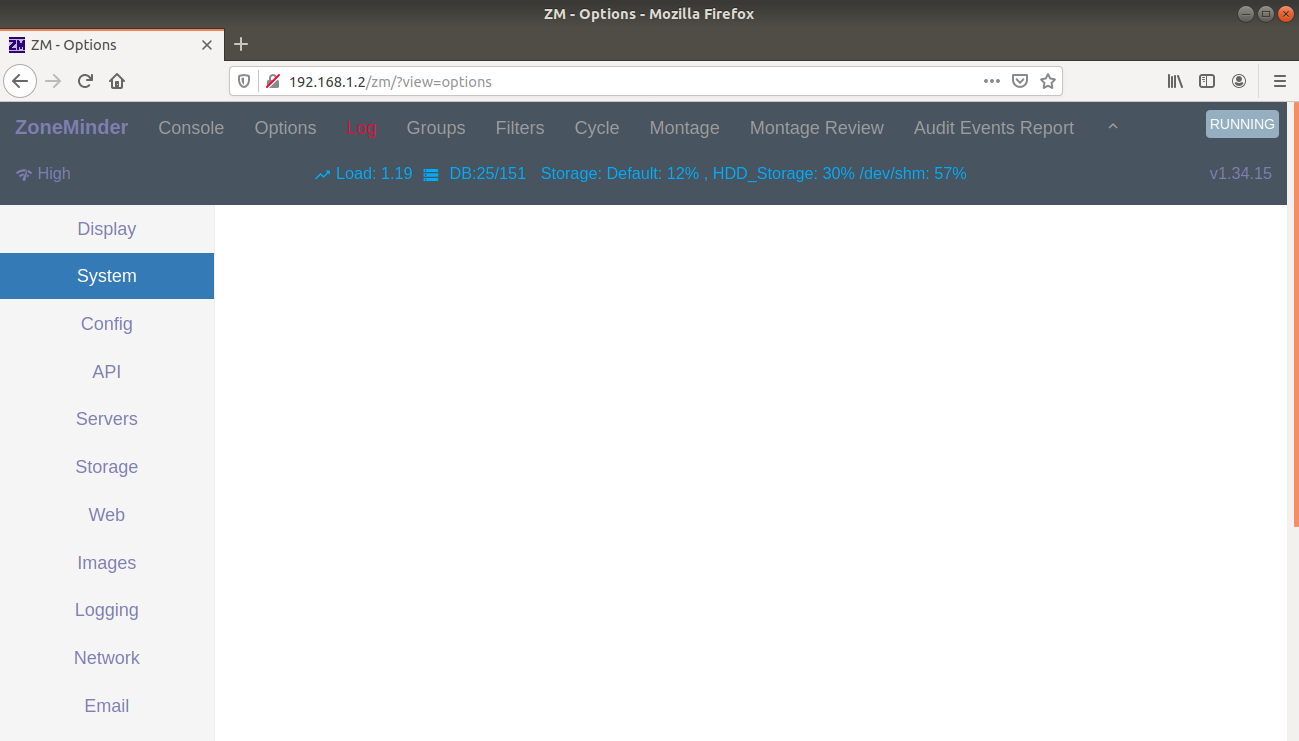Viewport: 1299px width, 741px height.
Task: Click the DB:25/151 status text
Action: (x=488, y=174)
